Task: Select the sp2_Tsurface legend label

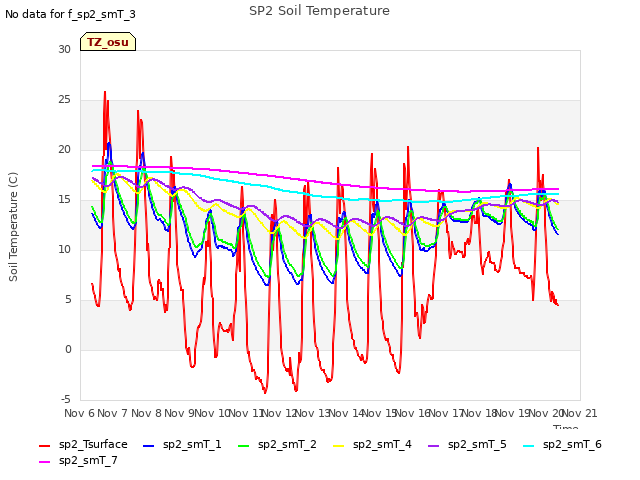Action: [x=93, y=444]
